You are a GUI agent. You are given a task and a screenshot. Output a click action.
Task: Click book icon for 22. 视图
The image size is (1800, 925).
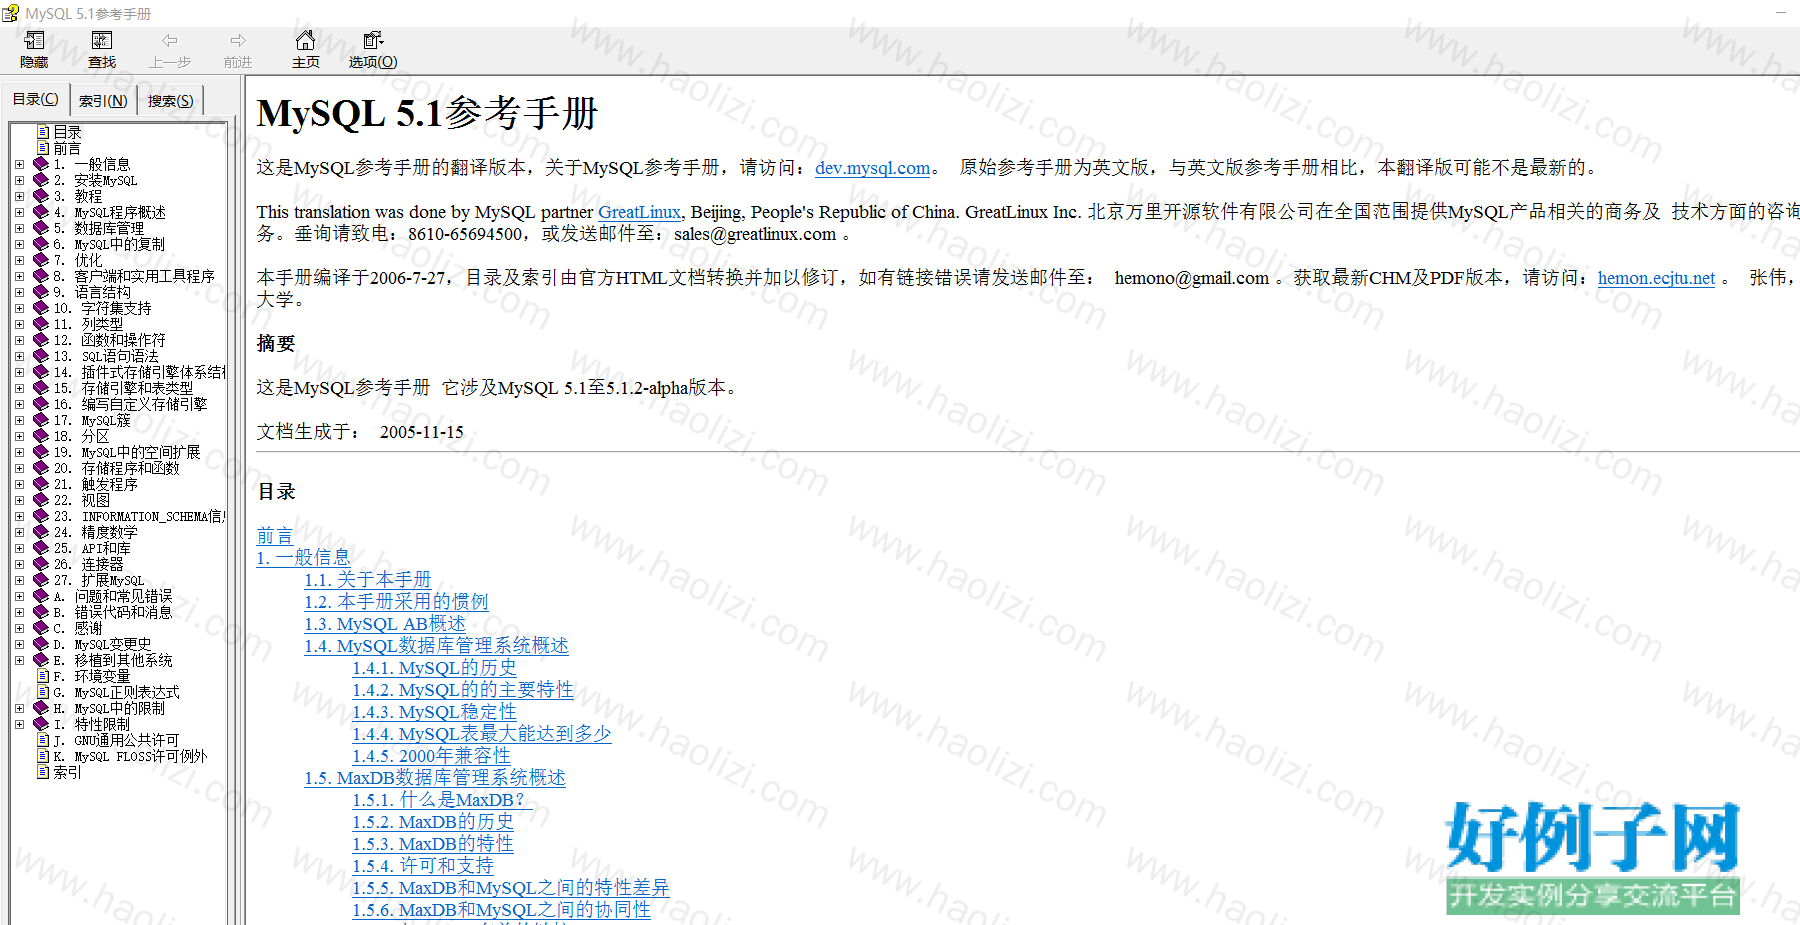pos(41,500)
